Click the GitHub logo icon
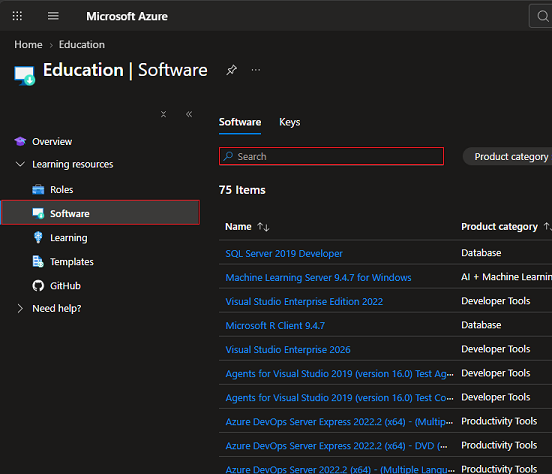The height and width of the screenshot is (474, 552). click(x=38, y=286)
